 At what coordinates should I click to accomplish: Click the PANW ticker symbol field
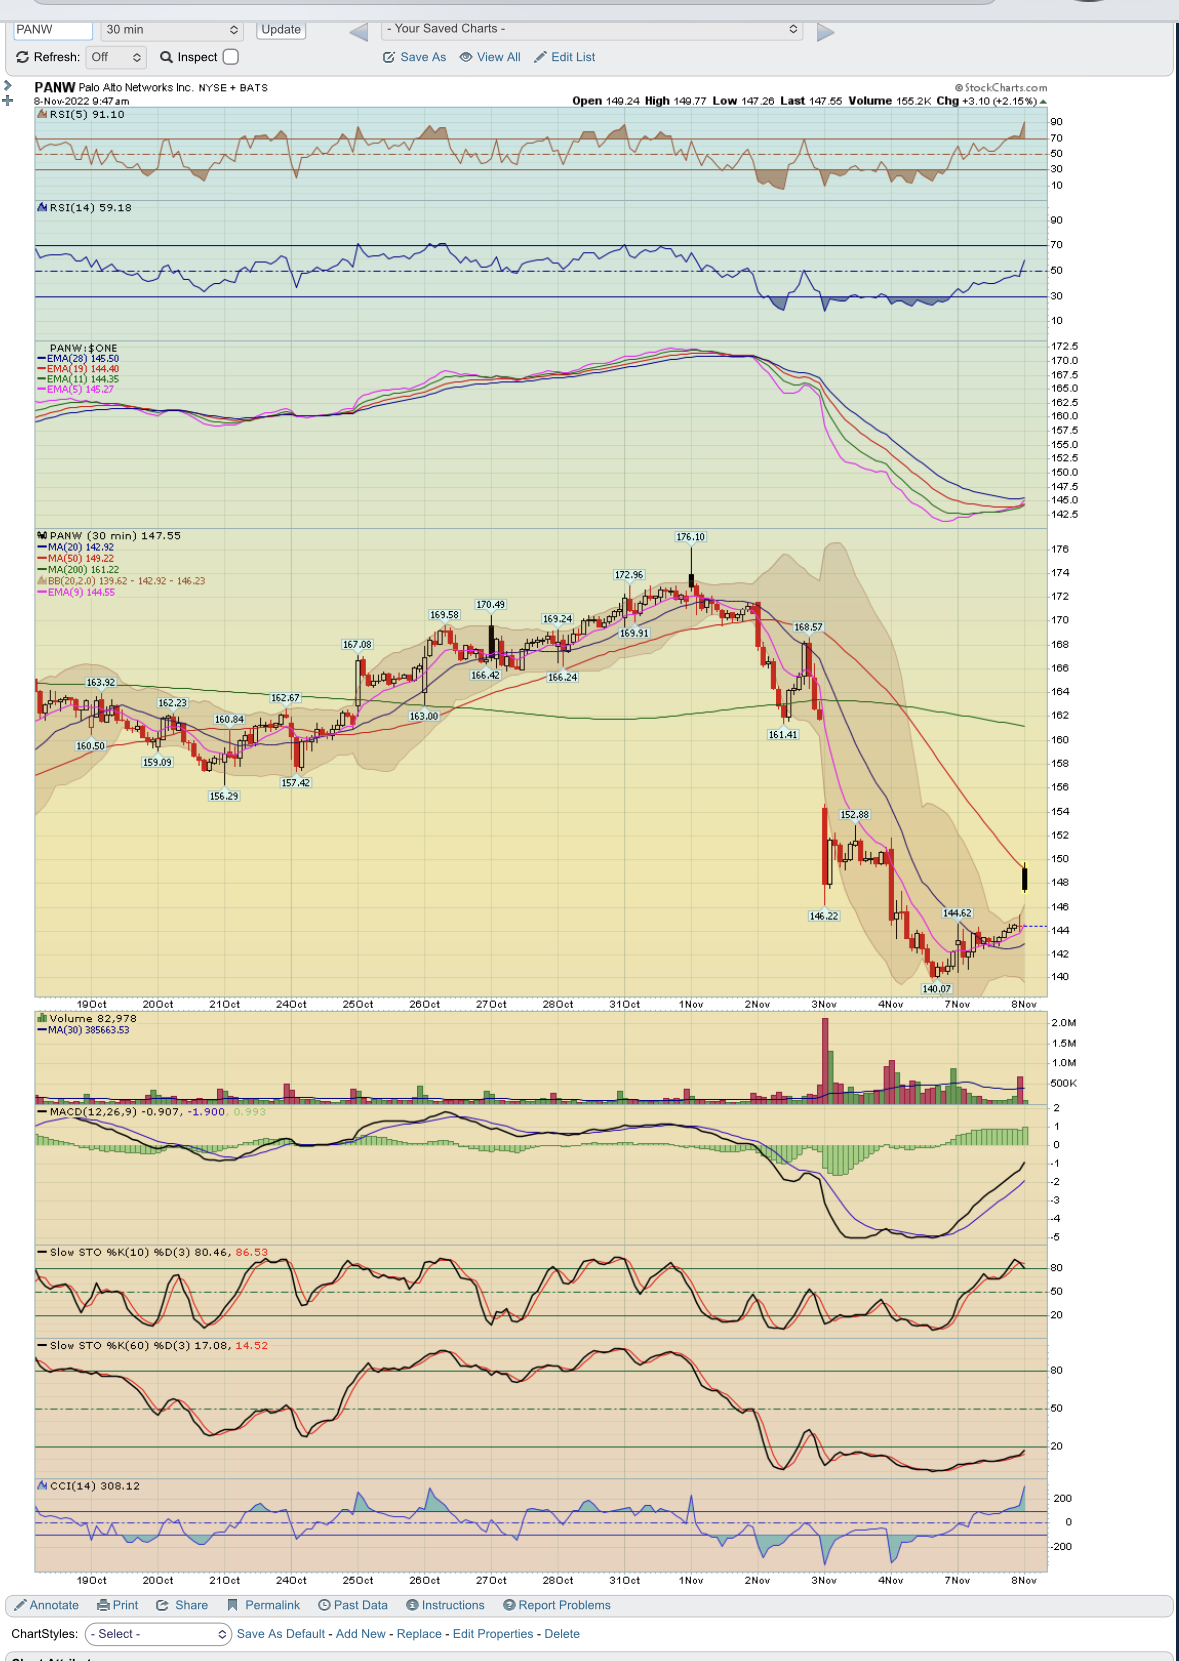(53, 30)
